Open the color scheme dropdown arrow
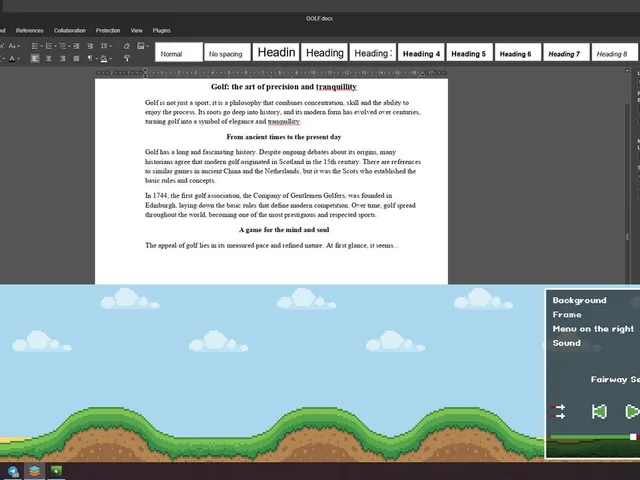 point(147,46)
